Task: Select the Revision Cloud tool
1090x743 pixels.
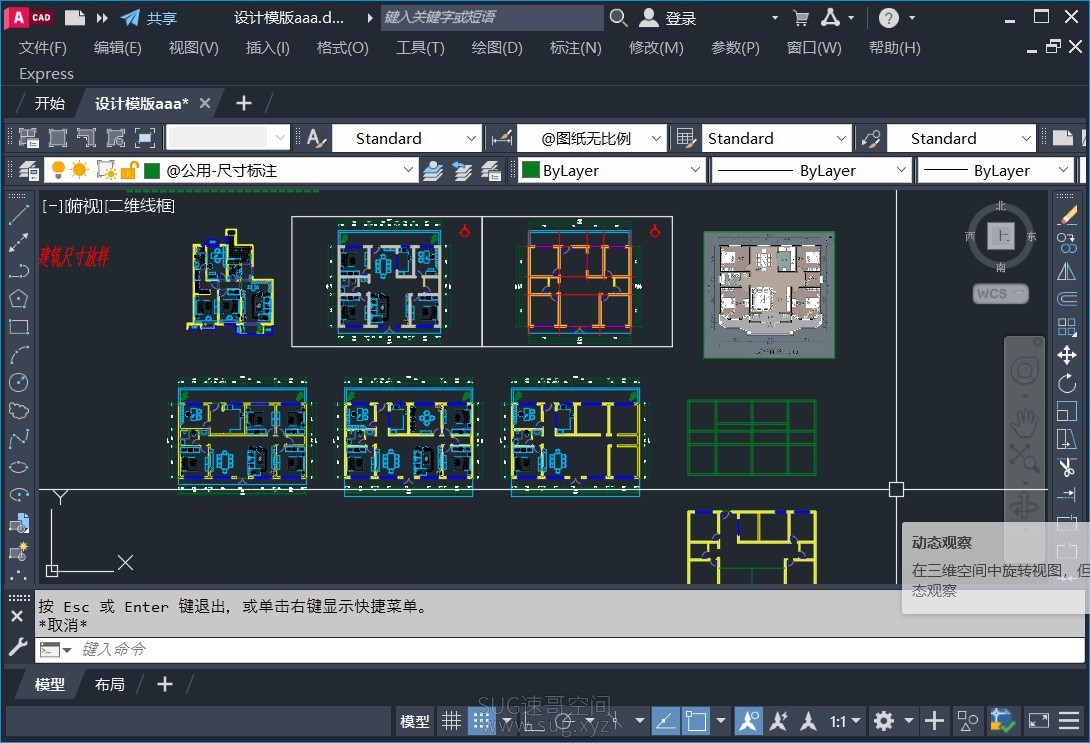Action: click(19, 411)
